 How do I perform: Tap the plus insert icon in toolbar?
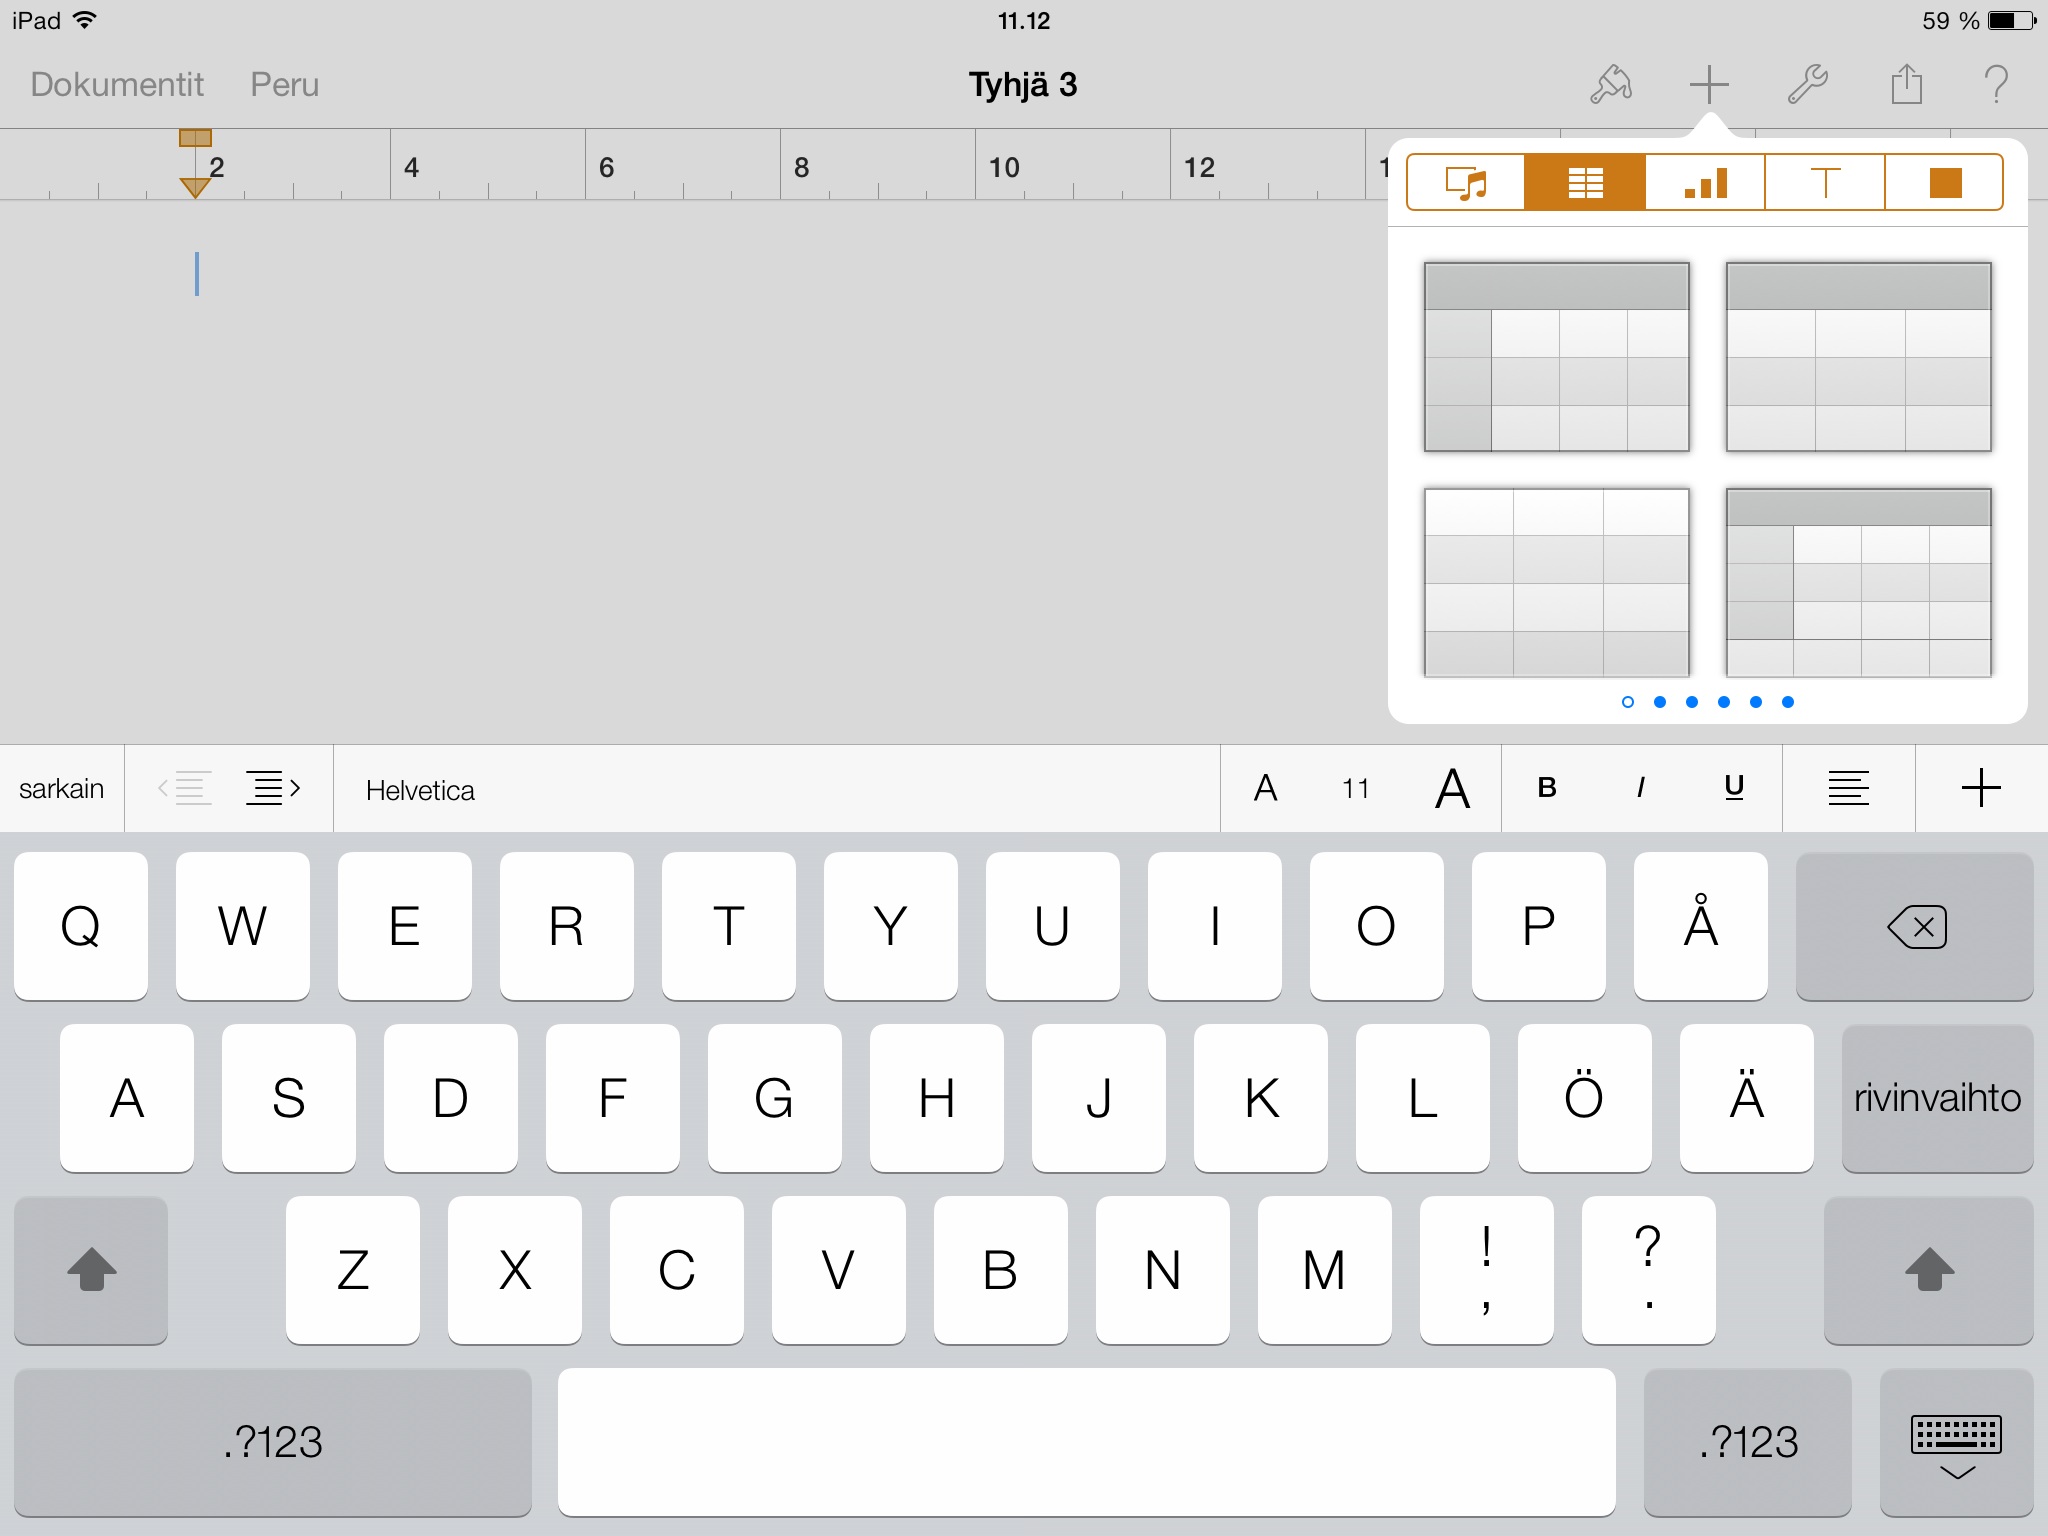click(1709, 85)
